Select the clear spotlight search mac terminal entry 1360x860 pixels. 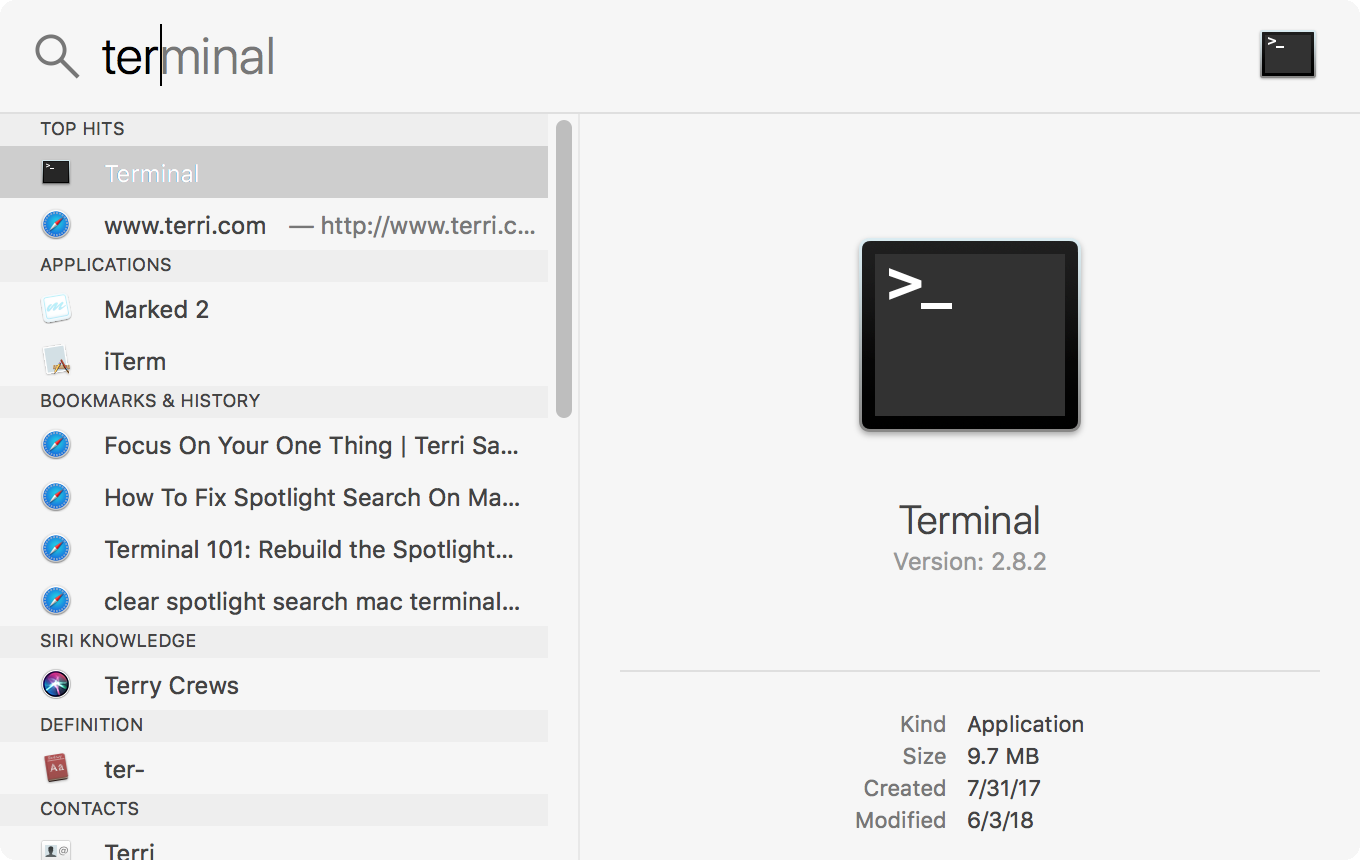tap(310, 601)
